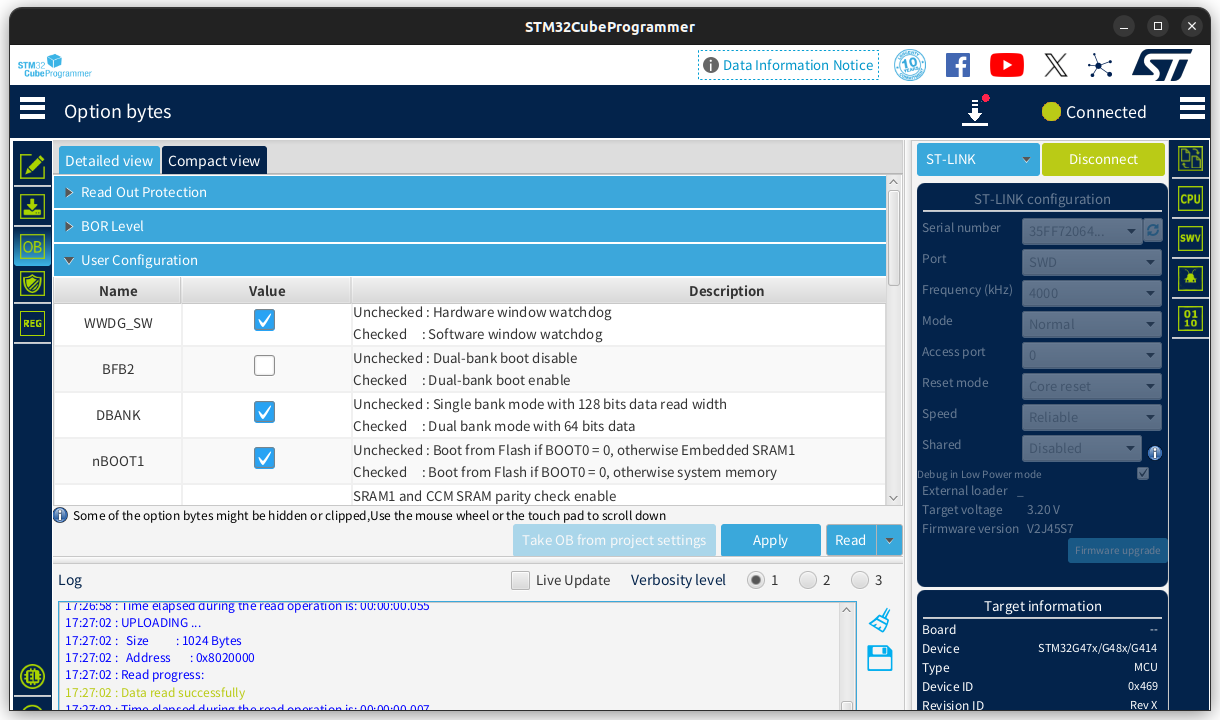Click Take OB from project settings
1220x720 pixels.
(x=614, y=540)
